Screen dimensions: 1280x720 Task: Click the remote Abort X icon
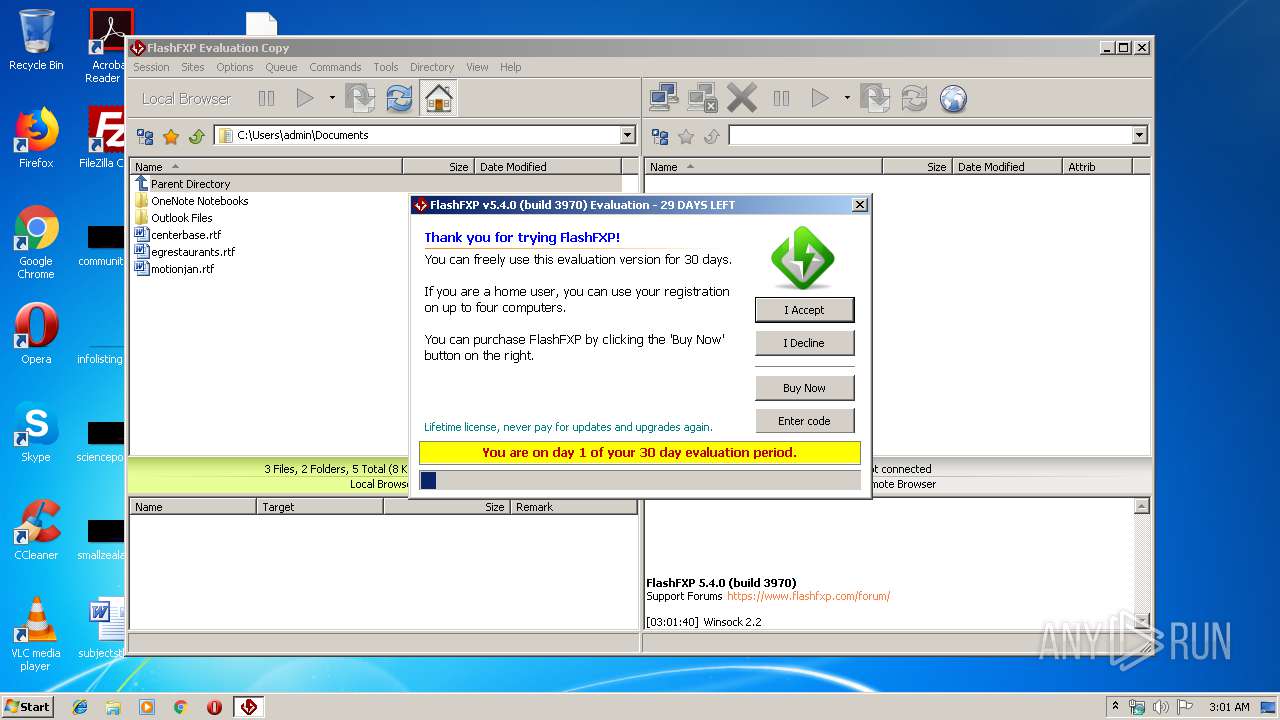(742, 98)
